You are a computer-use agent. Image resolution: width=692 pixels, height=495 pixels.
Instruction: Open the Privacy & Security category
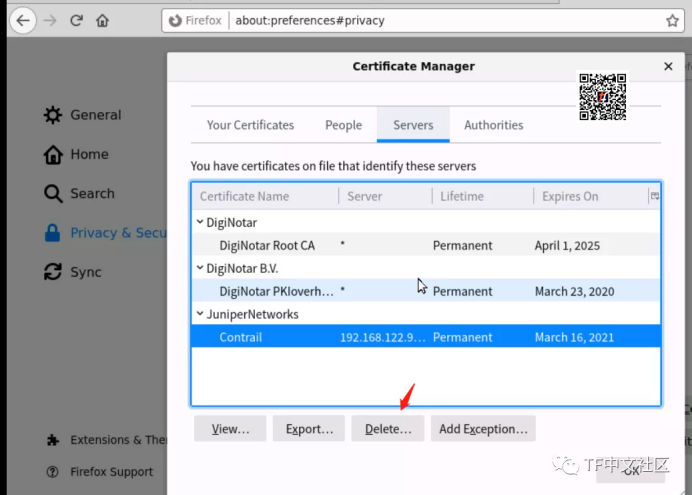pyautogui.click(x=118, y=232)
